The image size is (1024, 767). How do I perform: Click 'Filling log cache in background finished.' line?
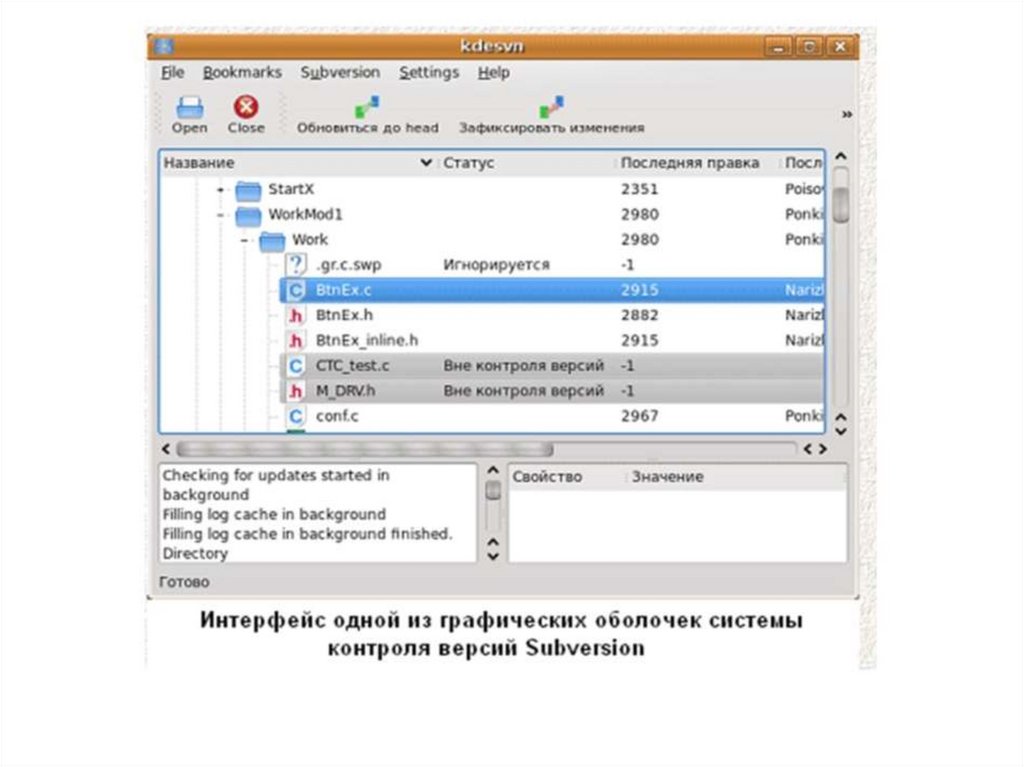point(307,534)
